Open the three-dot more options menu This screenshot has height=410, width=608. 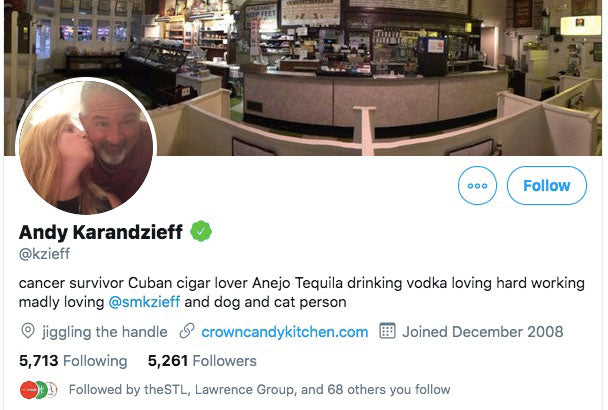477,185
